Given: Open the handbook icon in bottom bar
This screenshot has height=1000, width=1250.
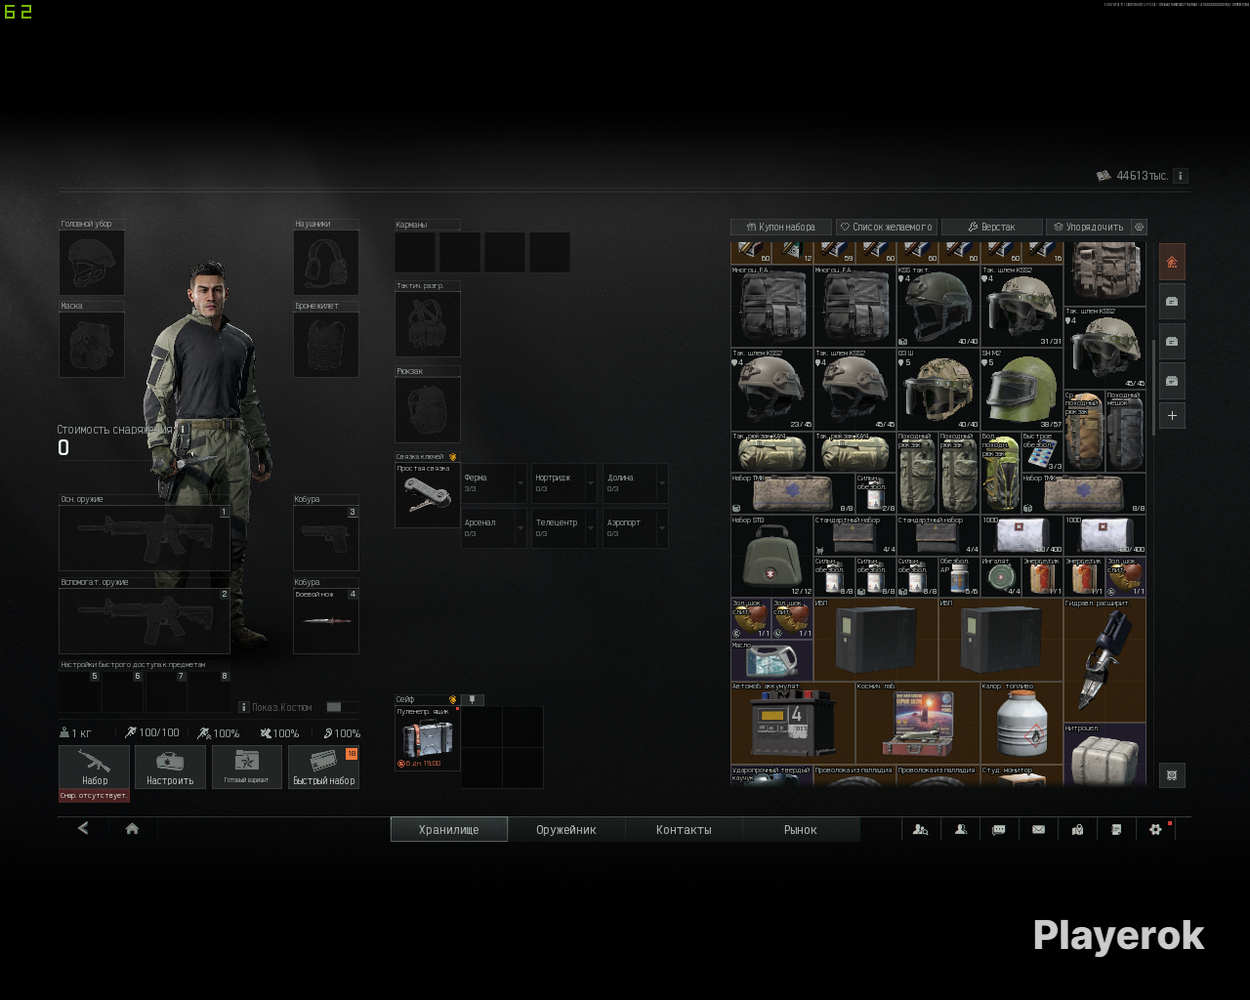Looking at the screenshot, I should tap(1077, 829).
